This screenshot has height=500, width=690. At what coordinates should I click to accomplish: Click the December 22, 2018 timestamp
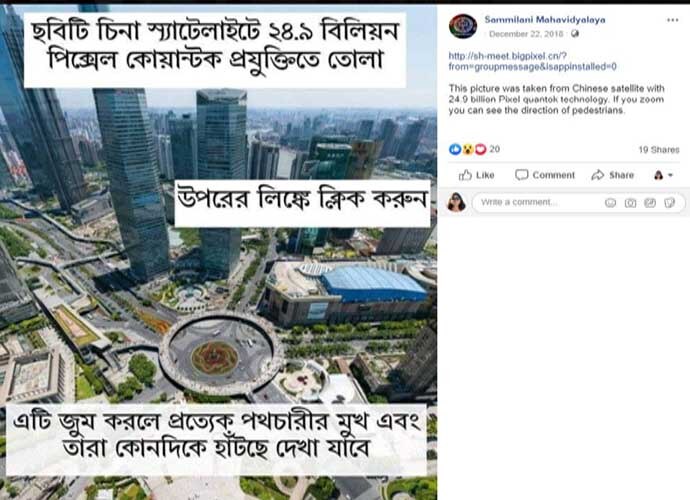[x=526, y=34]
